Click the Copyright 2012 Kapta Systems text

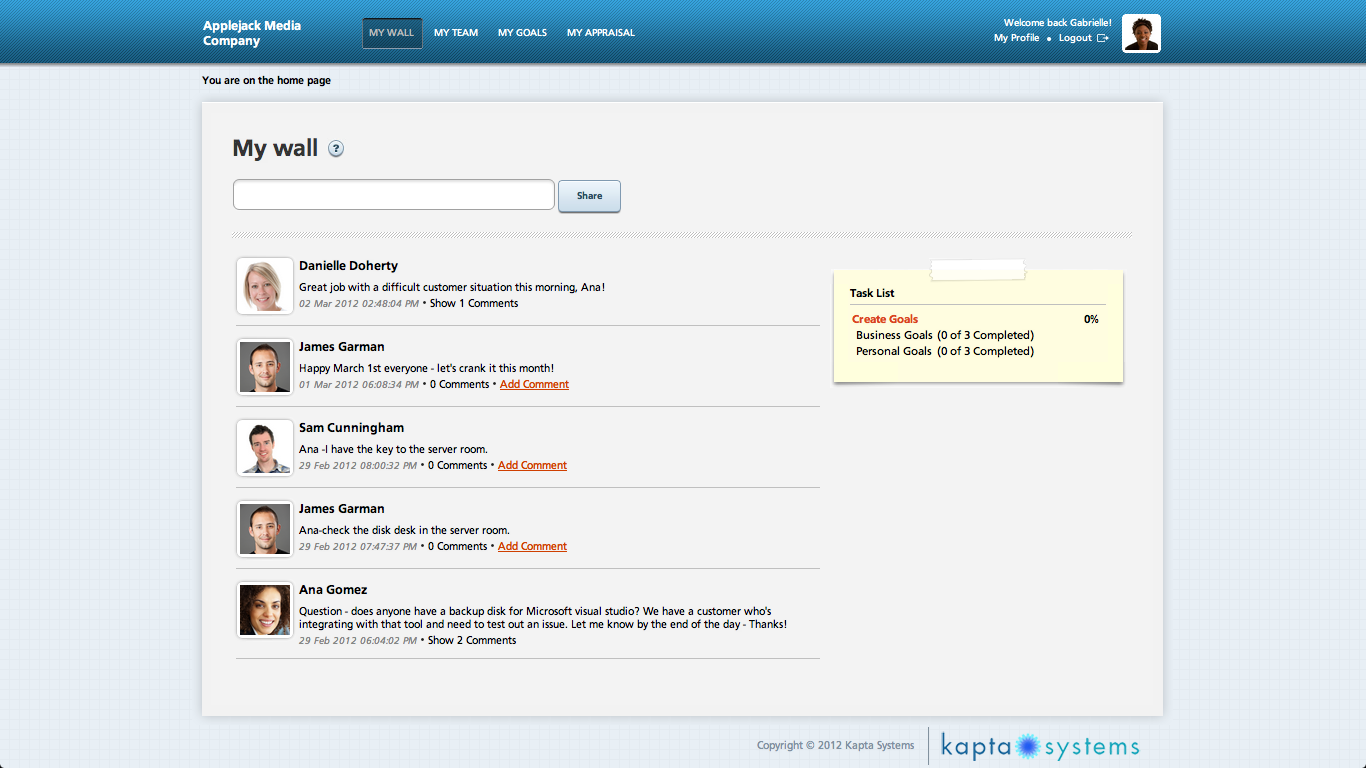(835, 745)
